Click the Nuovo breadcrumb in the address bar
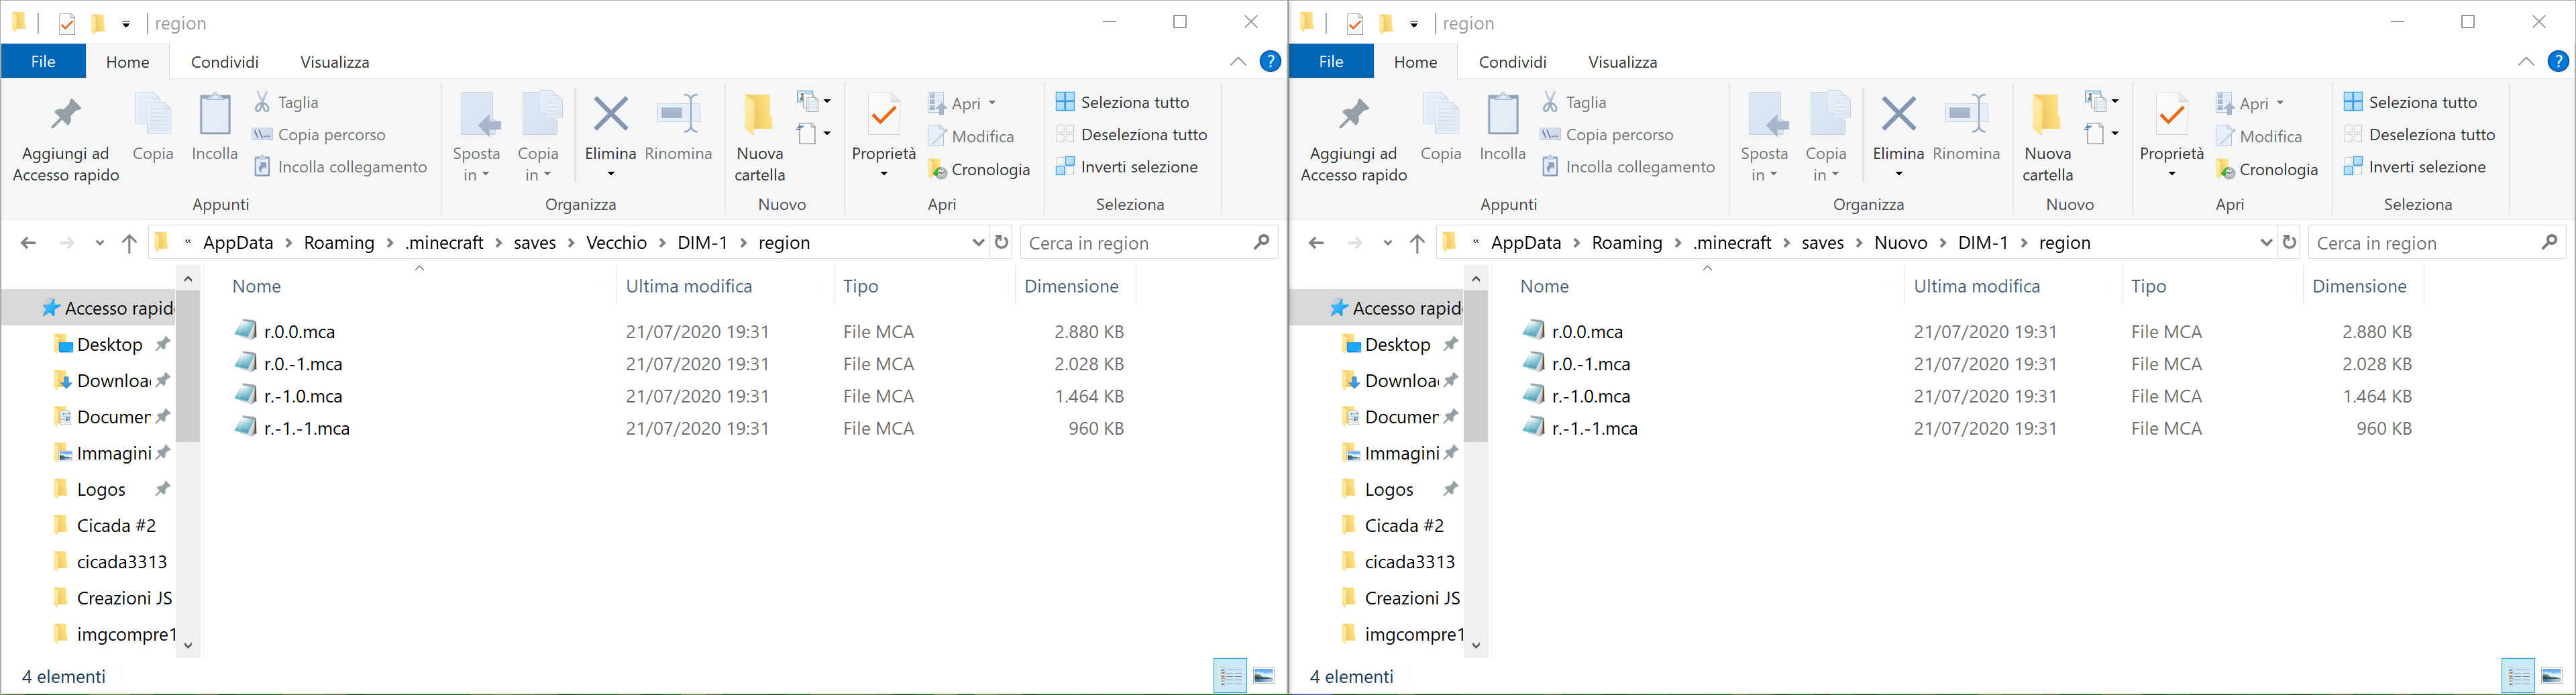2576x695 pixels. [1901, 242]
